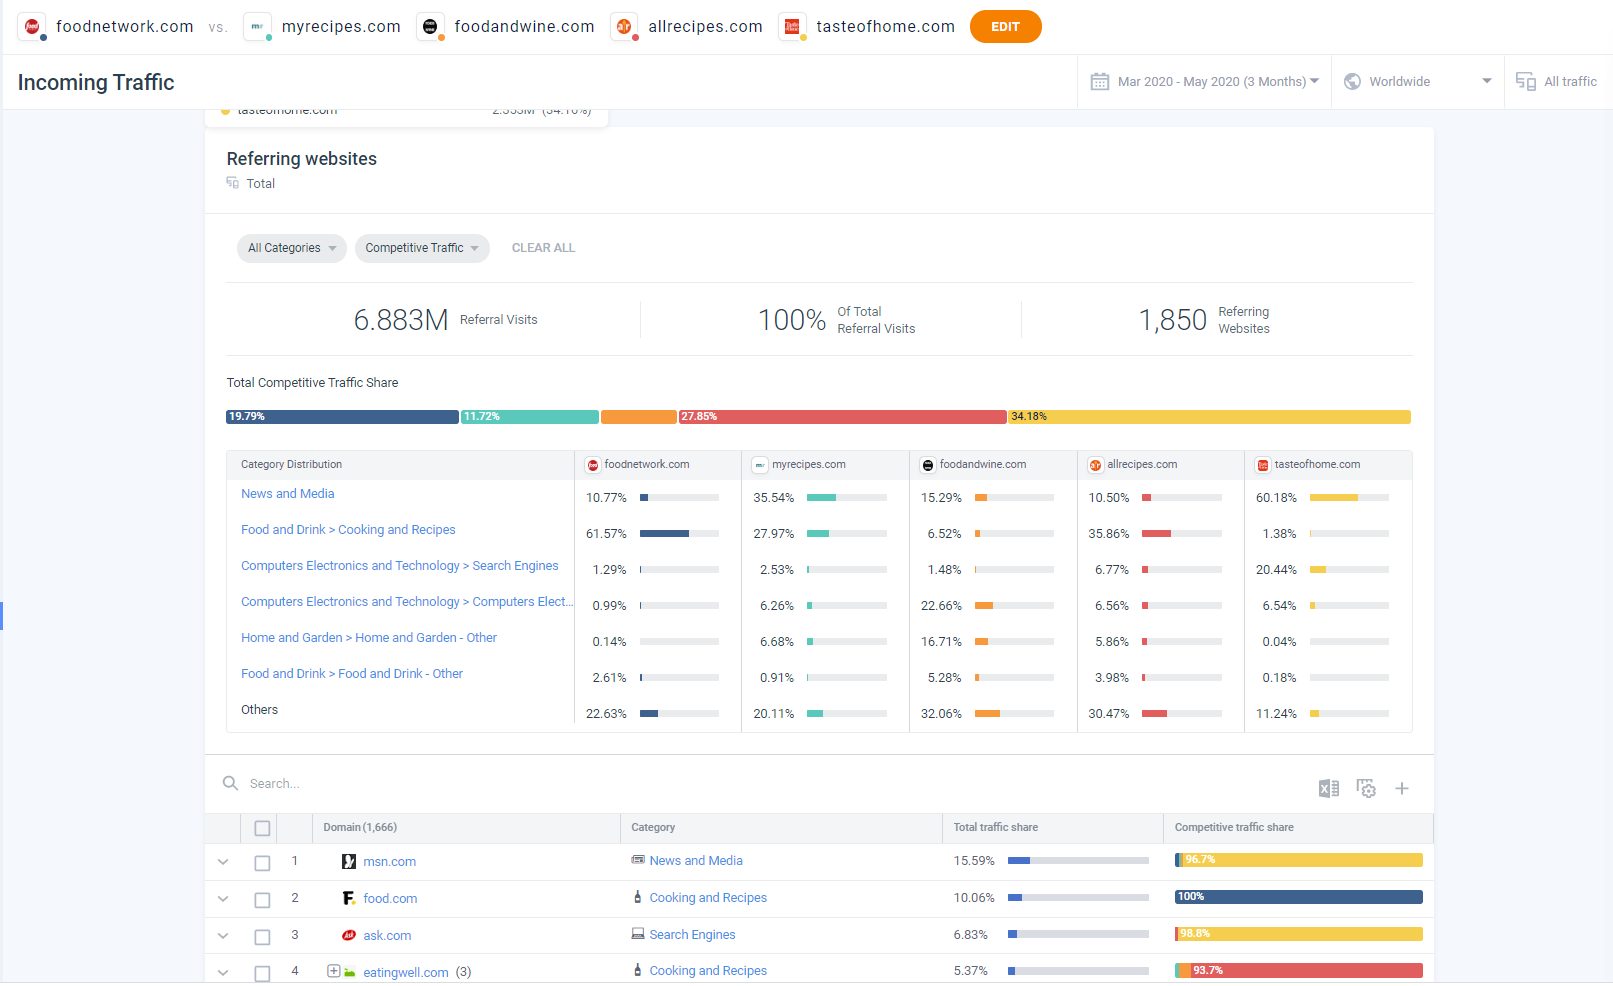1613x986 pixels.
Task: Click the blue 19.79% traffic share bar segment
Action: tap(342, 417)
